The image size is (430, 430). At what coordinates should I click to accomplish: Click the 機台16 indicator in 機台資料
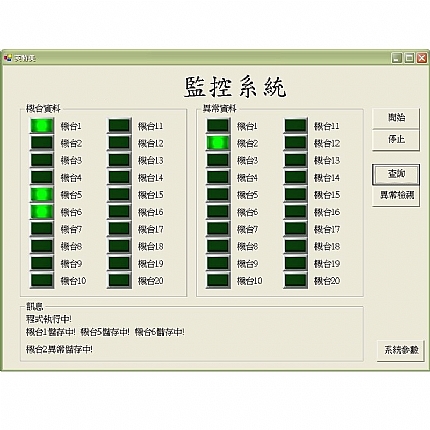click(119, 212)
